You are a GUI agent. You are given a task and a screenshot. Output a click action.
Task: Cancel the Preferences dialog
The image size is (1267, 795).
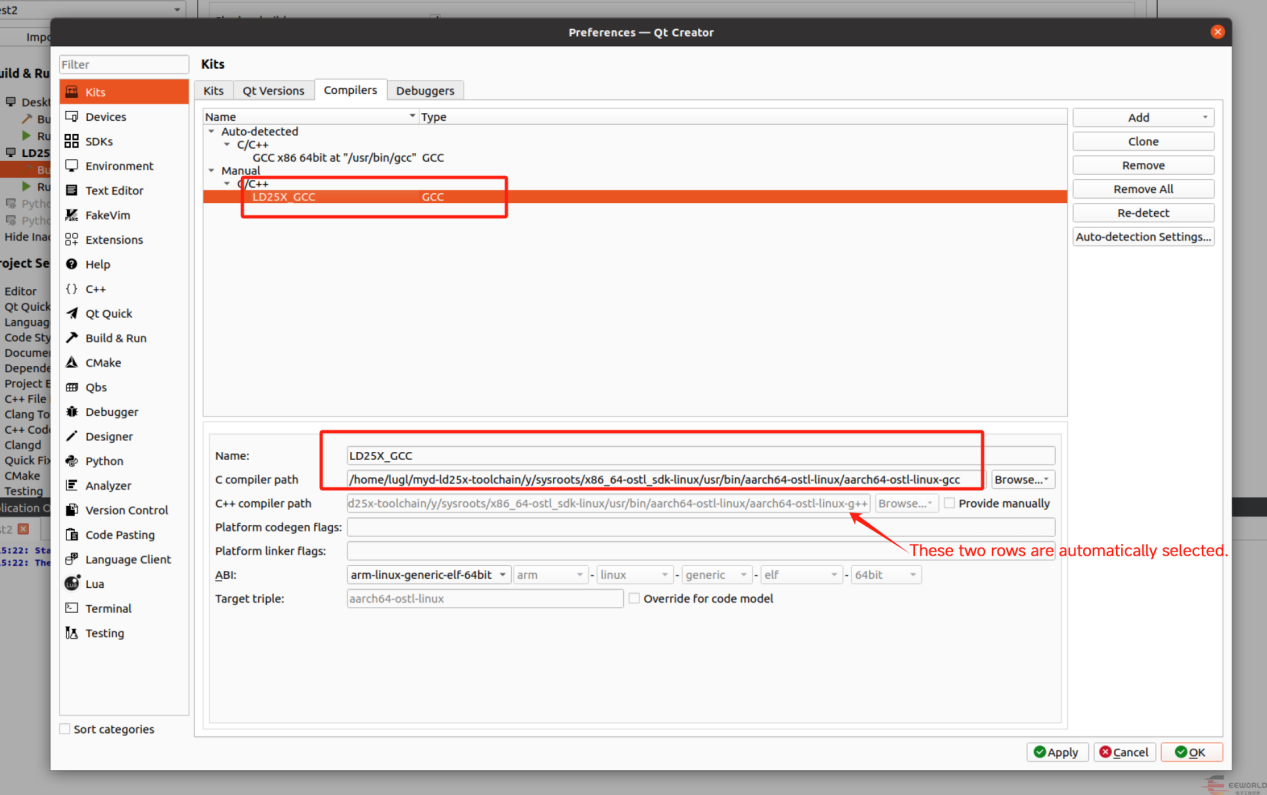pos(1124,752)
